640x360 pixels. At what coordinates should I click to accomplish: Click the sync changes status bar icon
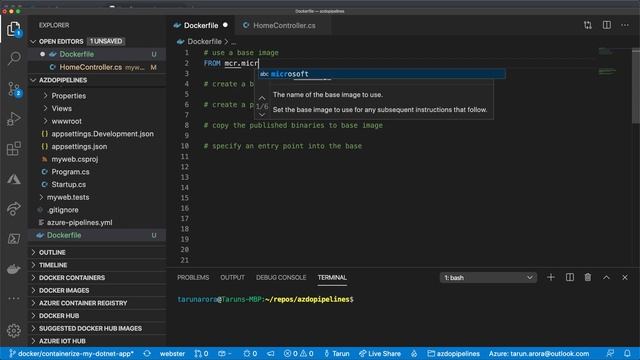[147, 353]
